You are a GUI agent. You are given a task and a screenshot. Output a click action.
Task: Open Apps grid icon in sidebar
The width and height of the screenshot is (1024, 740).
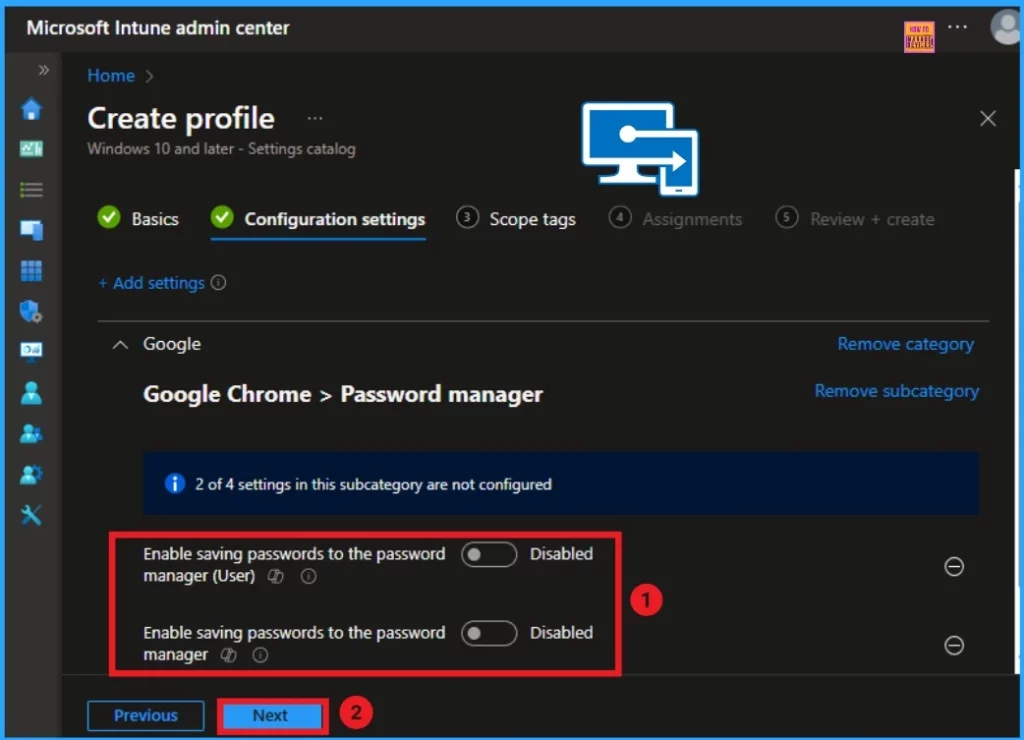coord(31,270)
